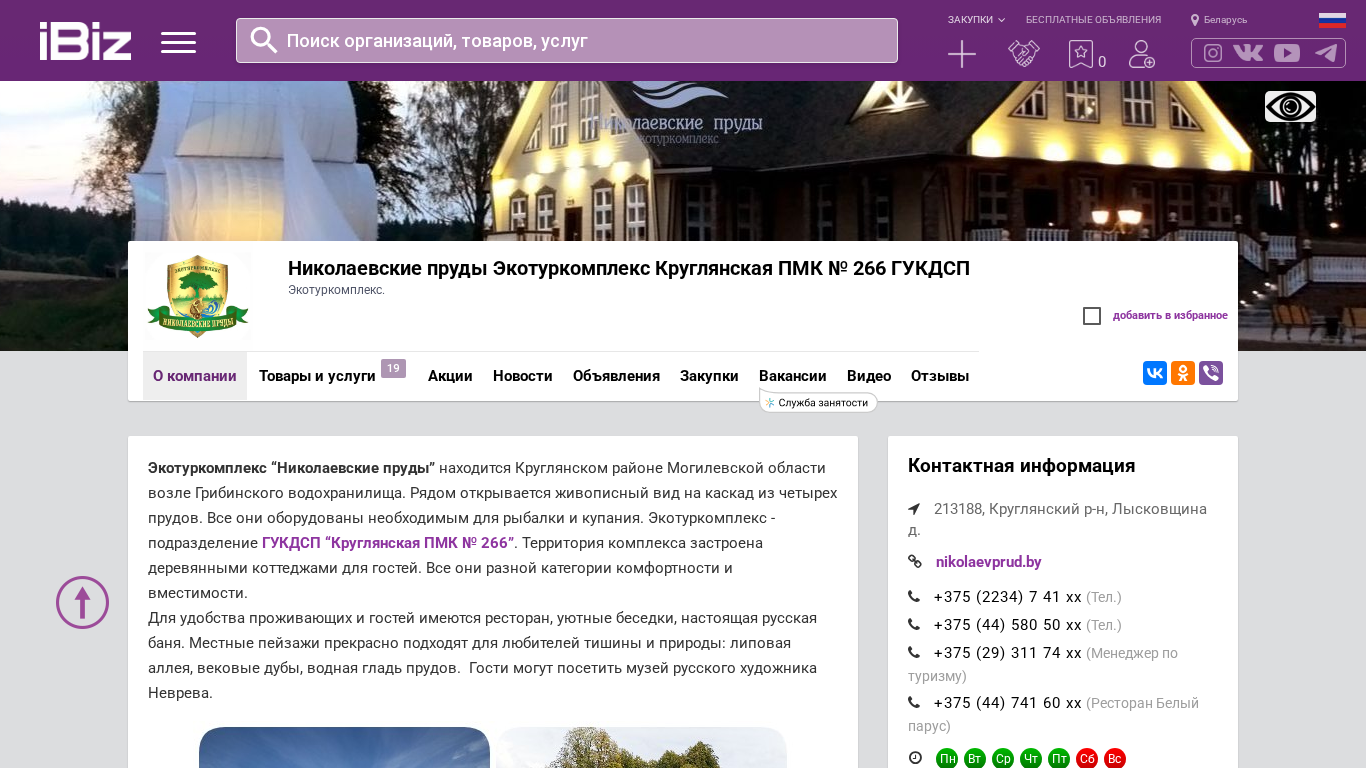Switch to the Вакансии tab

pos(793,376)
